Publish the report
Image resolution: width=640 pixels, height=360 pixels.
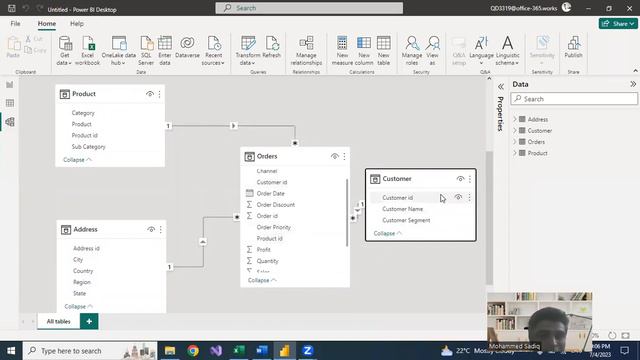click(573, 47)
